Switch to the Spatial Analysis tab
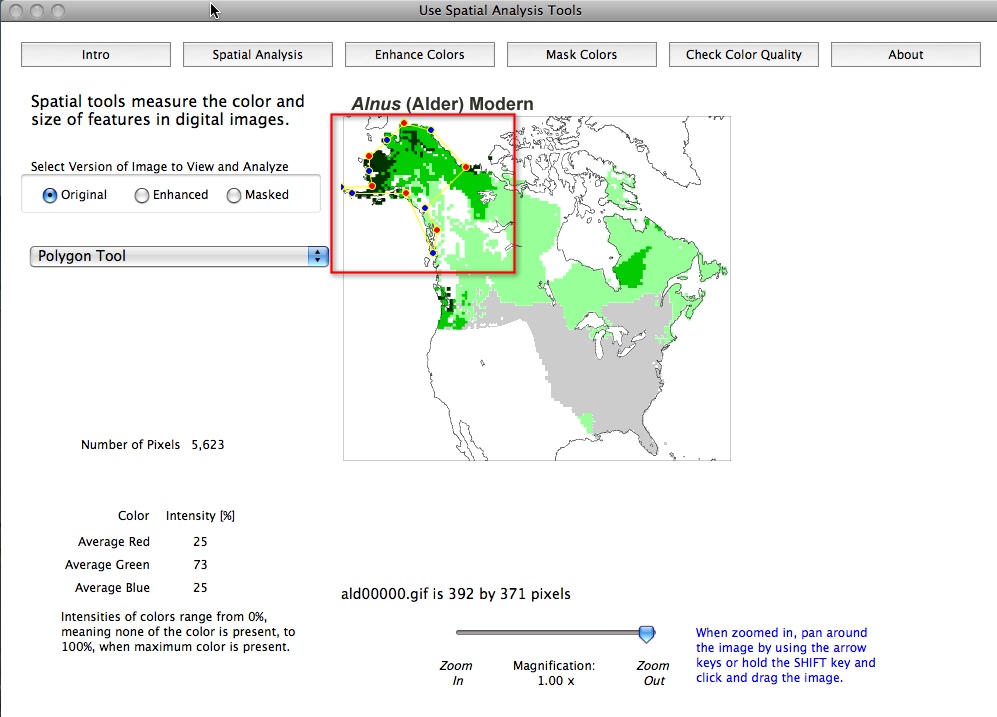This screenshot has width=997, height=717. (257, 54)
